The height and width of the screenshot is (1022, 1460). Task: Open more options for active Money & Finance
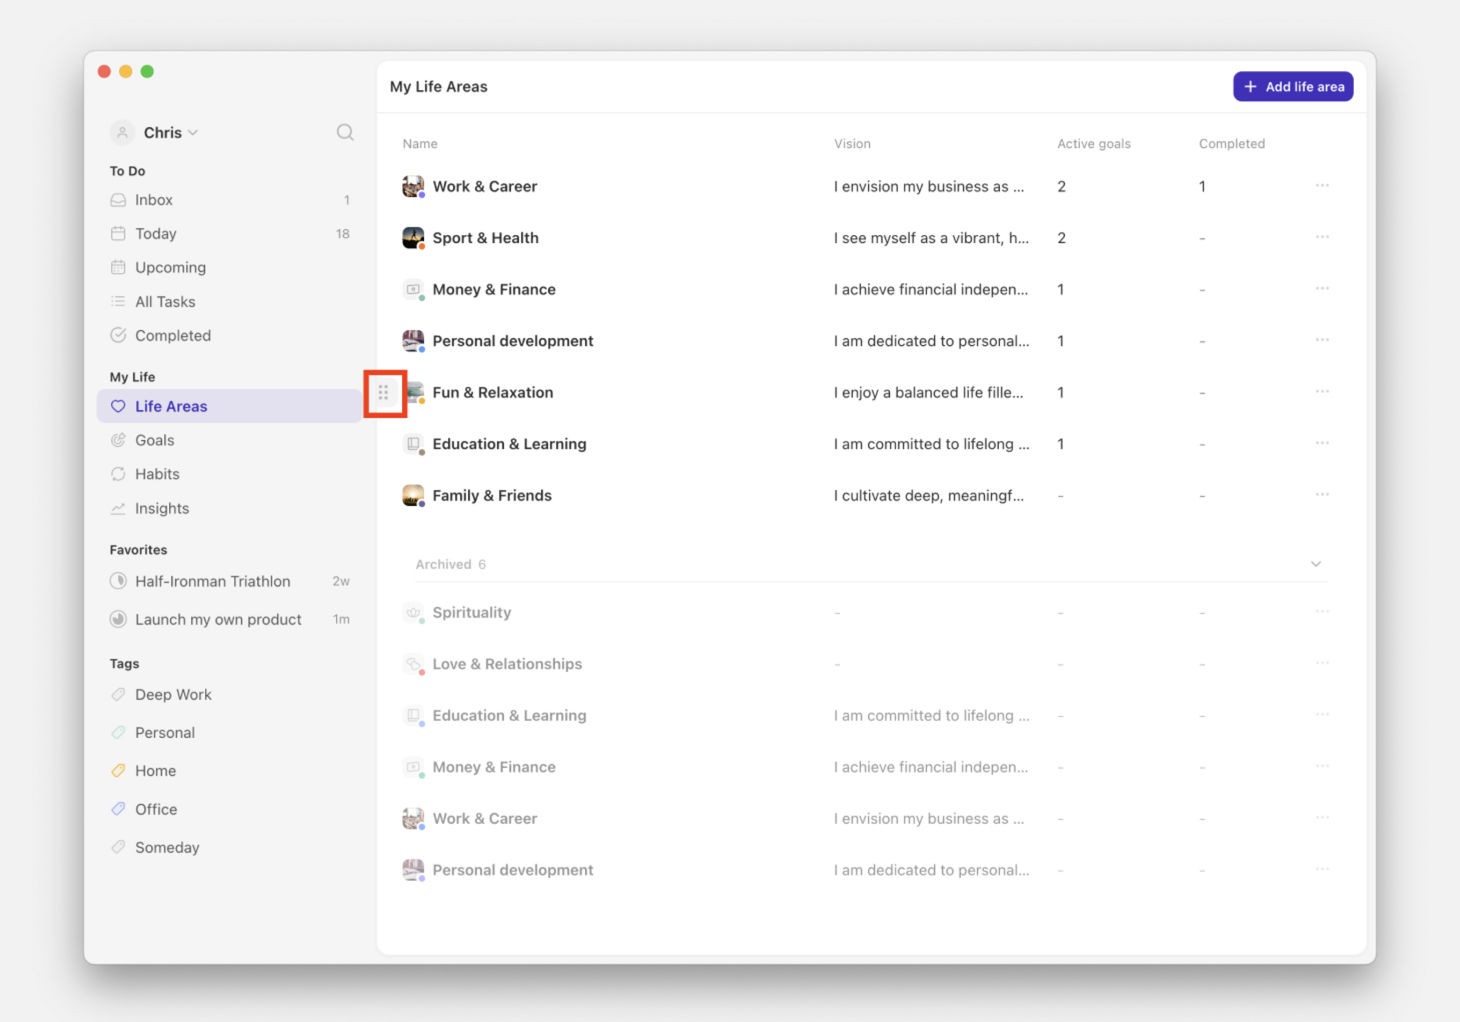[x=1322, y=289]
